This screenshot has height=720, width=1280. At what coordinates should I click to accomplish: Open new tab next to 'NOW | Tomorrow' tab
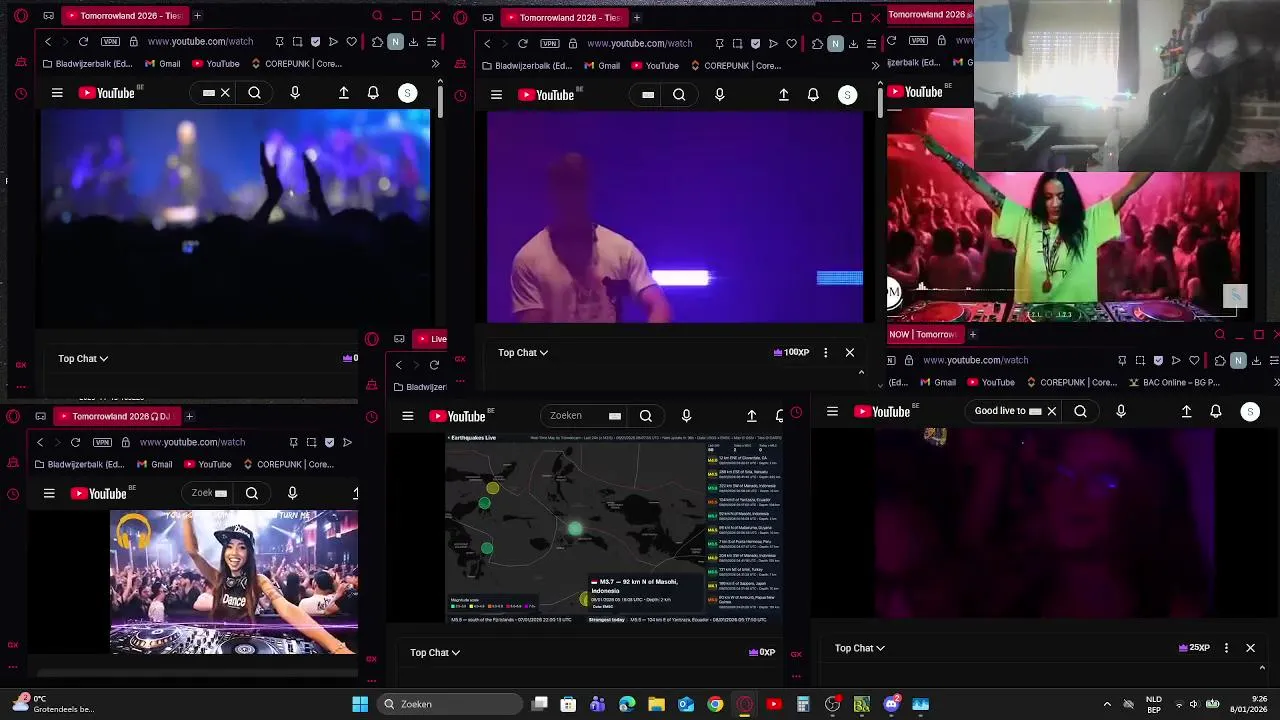972,334
